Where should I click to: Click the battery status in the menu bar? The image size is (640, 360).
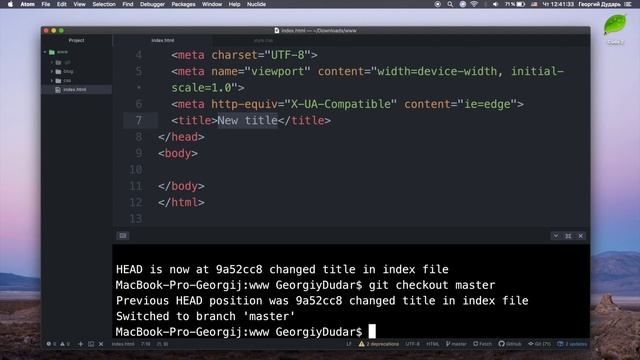pos(515,4)
